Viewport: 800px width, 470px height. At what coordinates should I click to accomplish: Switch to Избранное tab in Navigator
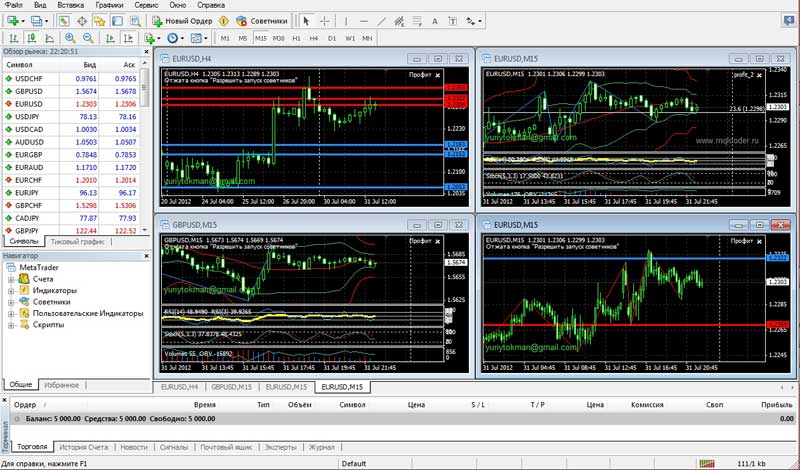[61, 385]
